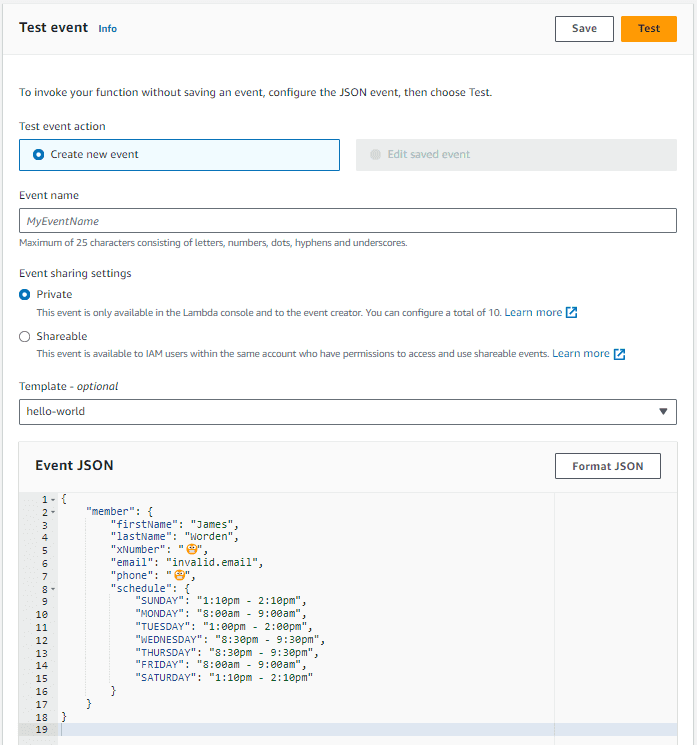Collapse the schedule object fold arrow
The width and height of the screenshot is (697, 745).
point(53,589)
